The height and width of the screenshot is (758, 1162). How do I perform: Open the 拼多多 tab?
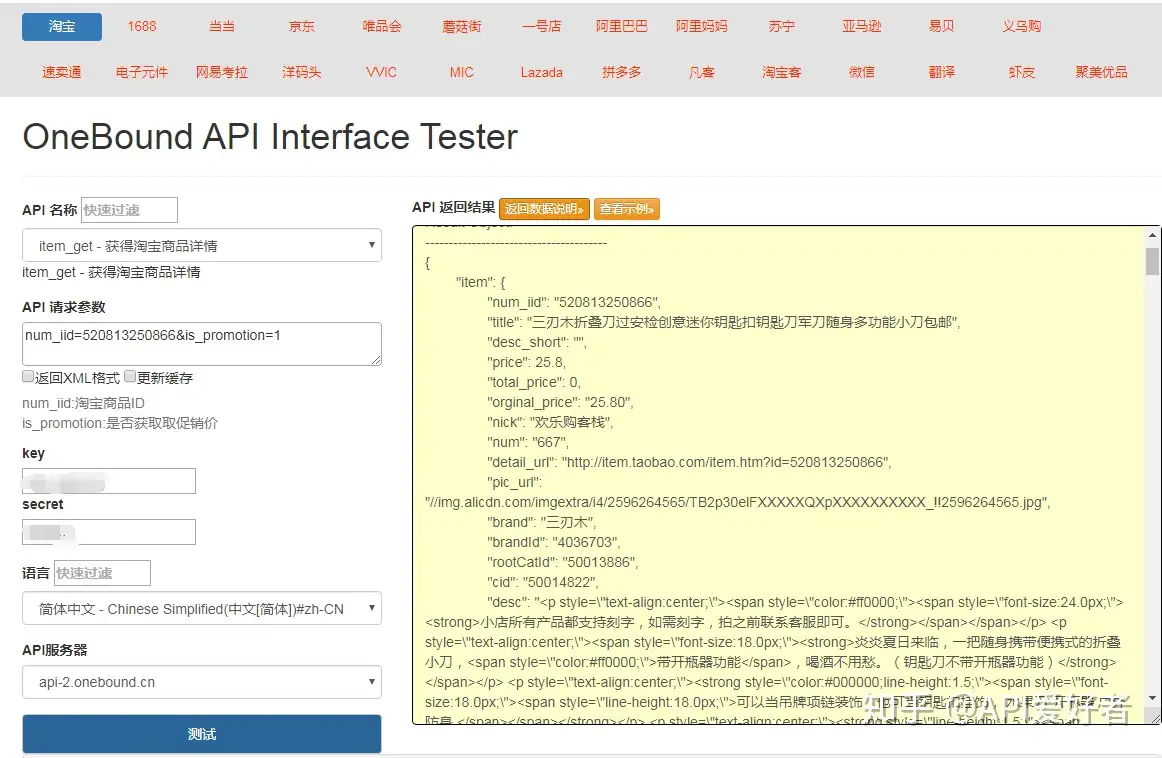[622, 73]
